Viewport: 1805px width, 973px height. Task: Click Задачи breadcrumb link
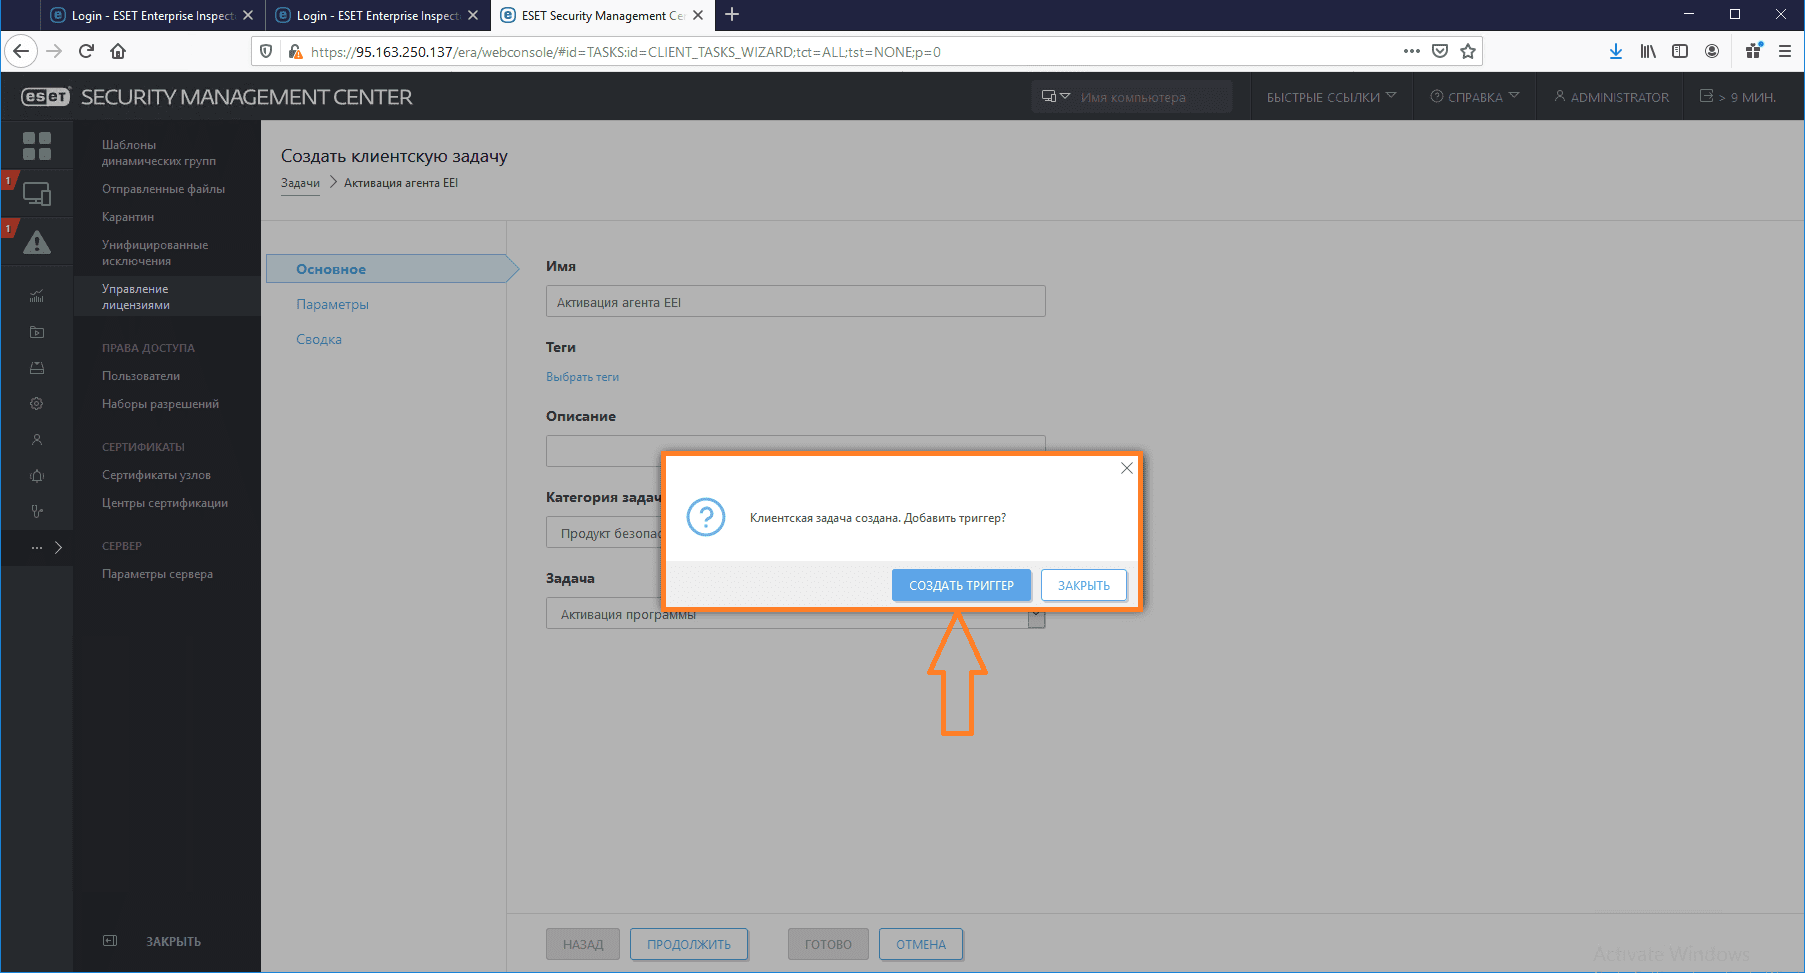pos(300,183)
